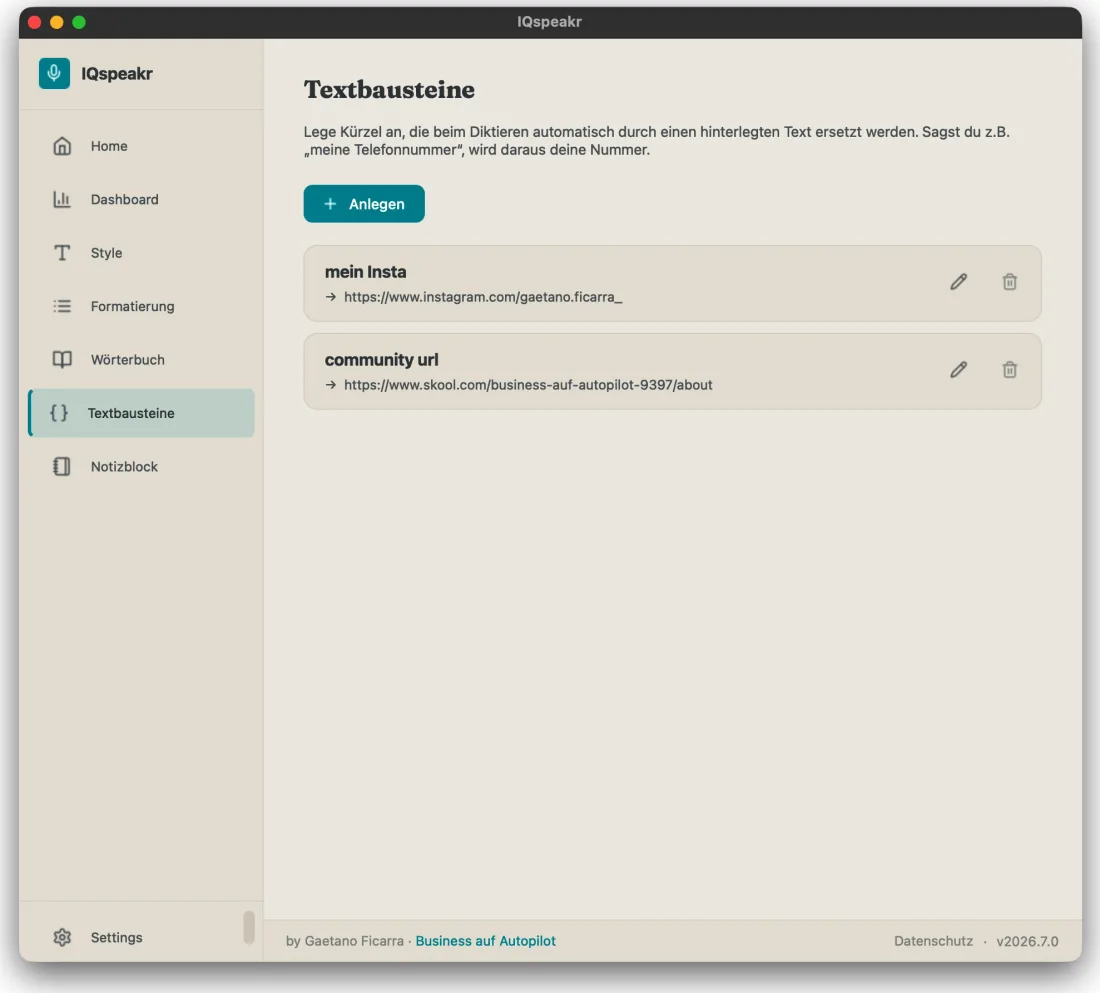Click the Style letter T icon

[62, 253]
